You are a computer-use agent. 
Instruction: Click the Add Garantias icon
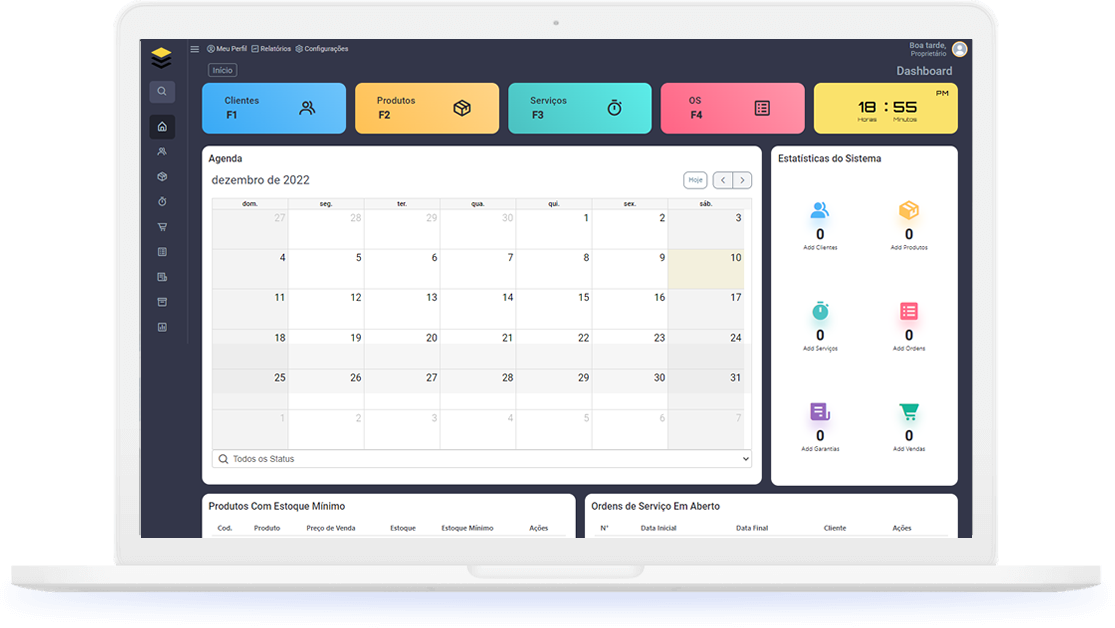[x=820, y=412]
